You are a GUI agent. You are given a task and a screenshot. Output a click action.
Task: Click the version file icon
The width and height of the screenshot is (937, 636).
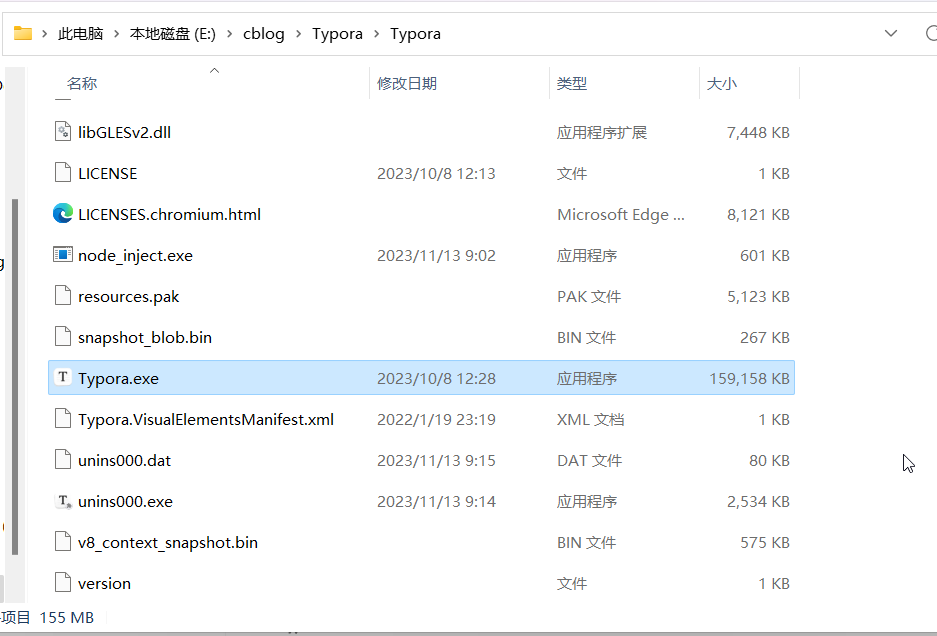pos(63,583)
